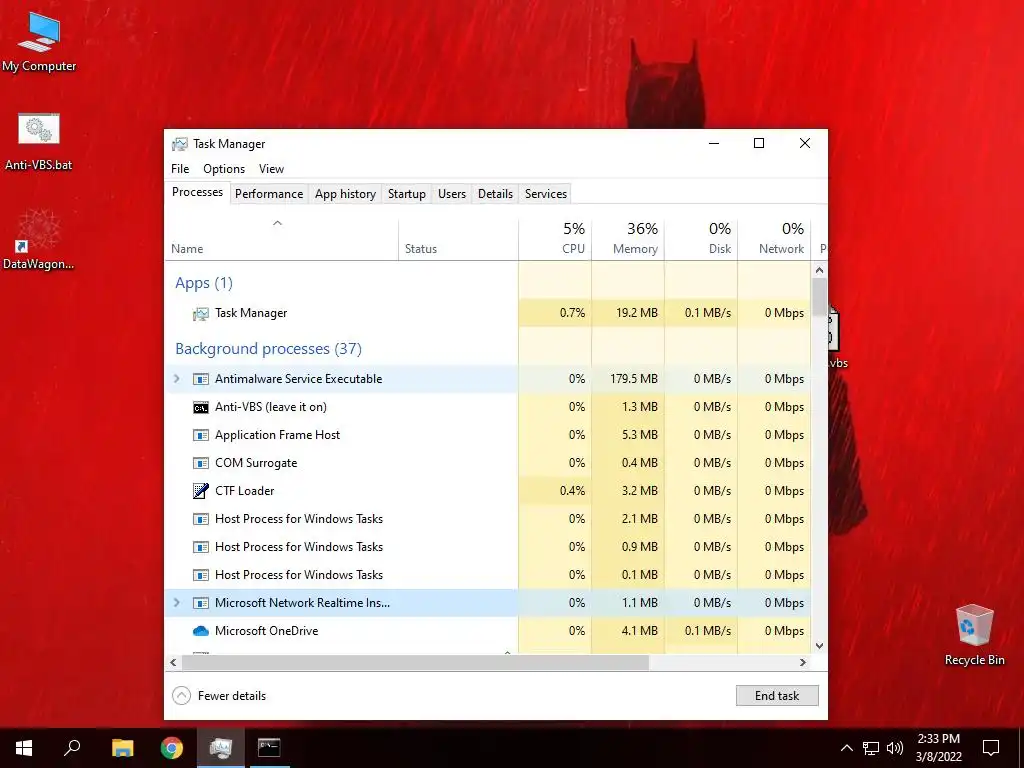
Task: Switch to the Command Prompt taskbar window
Action: coord(269,748)
